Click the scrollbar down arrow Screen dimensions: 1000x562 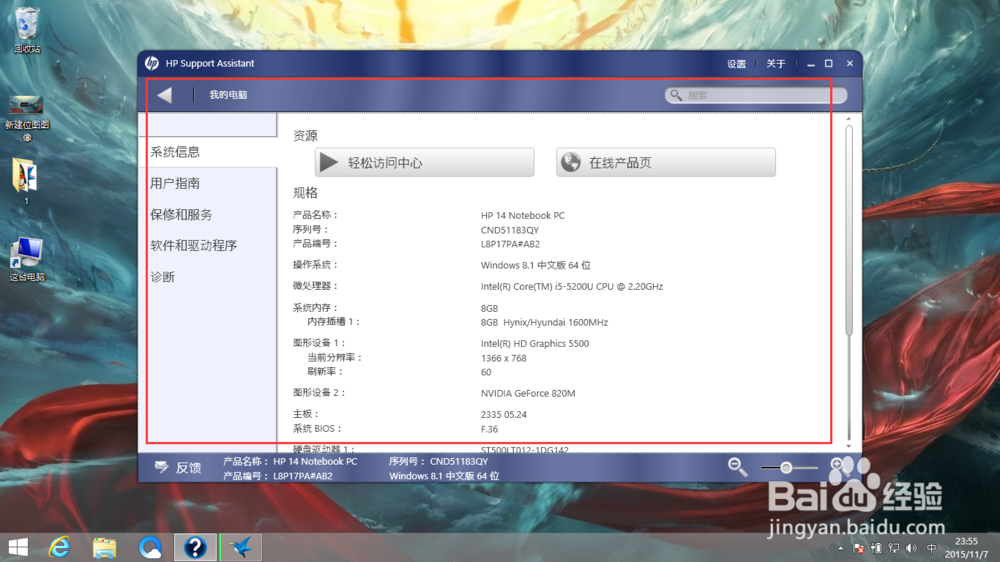point(849,446)
